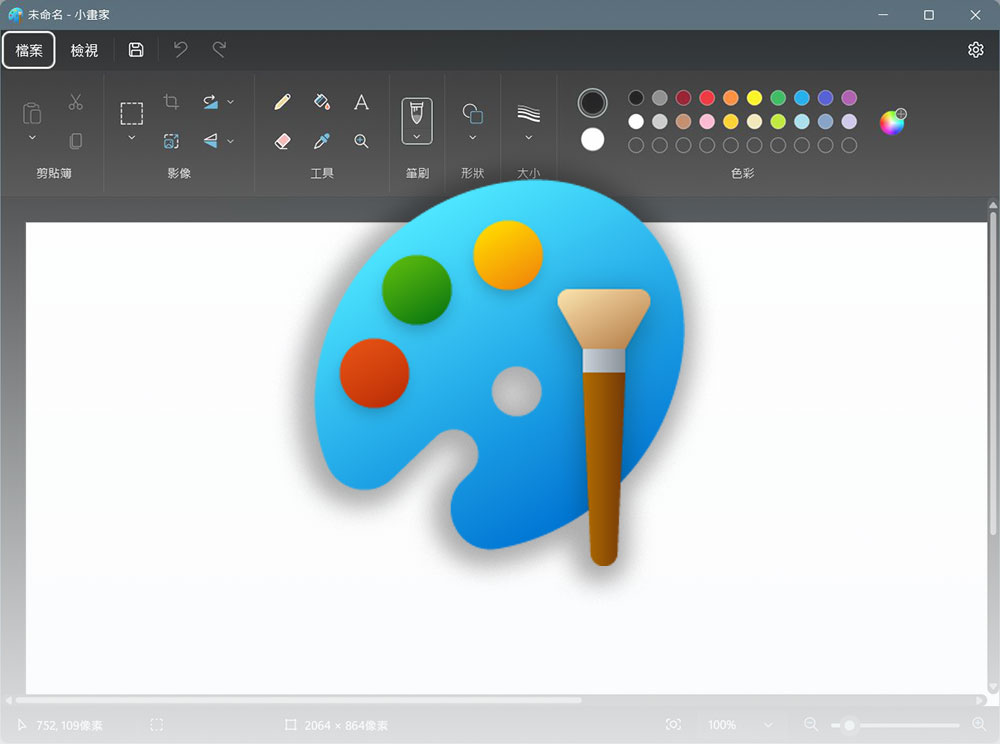Select the eraser tool

tap(283, 141)
